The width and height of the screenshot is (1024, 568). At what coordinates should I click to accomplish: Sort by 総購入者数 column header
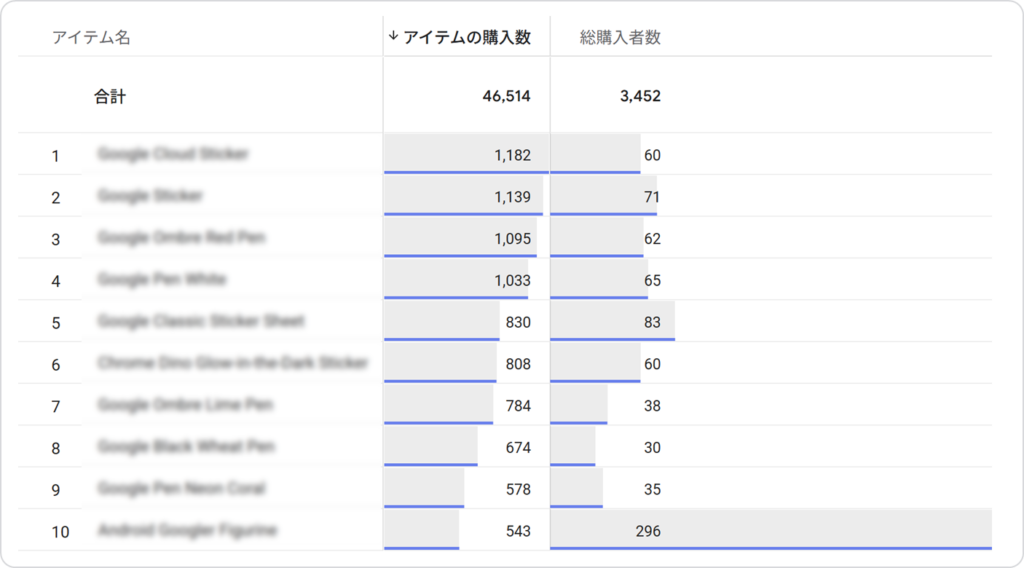tap(620, 38)
